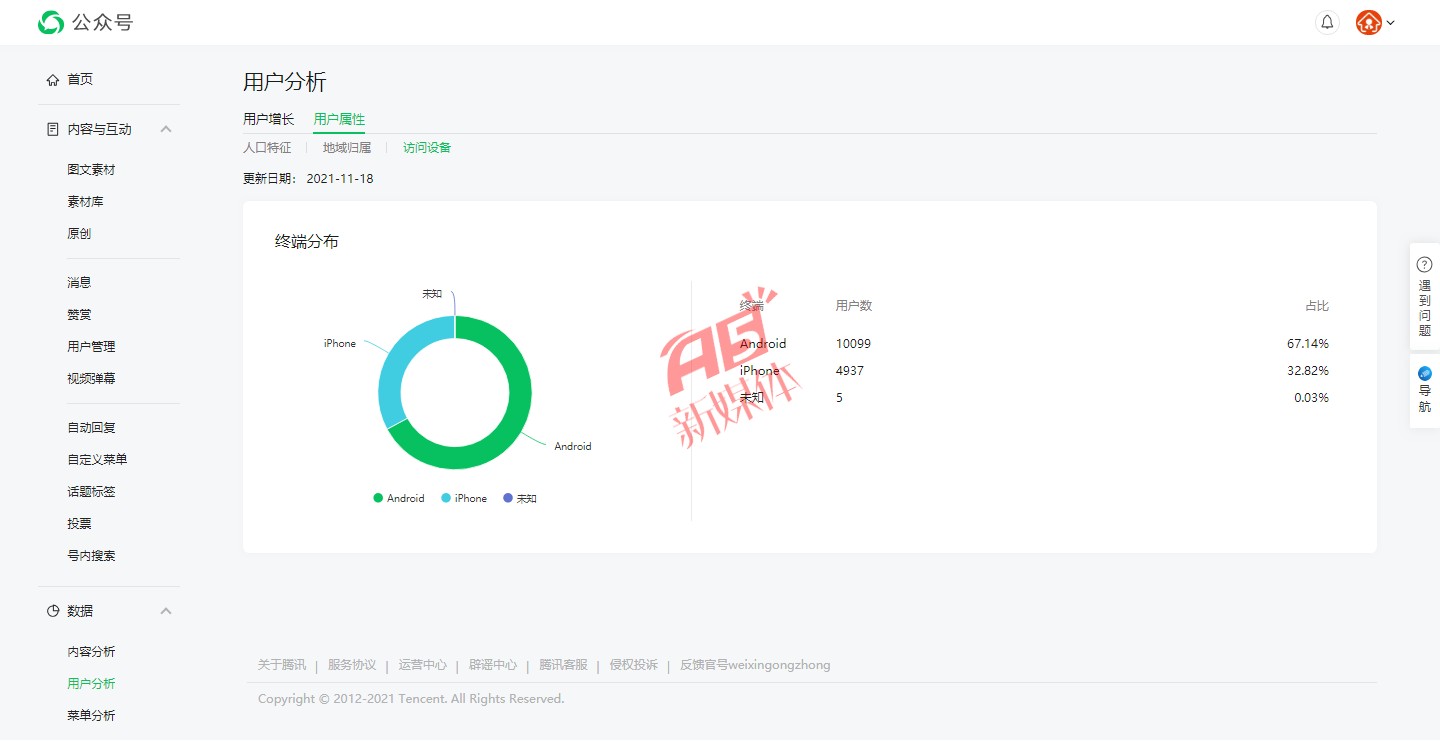
Task: Select the 用户属性 tab
Action: [339, 119]
